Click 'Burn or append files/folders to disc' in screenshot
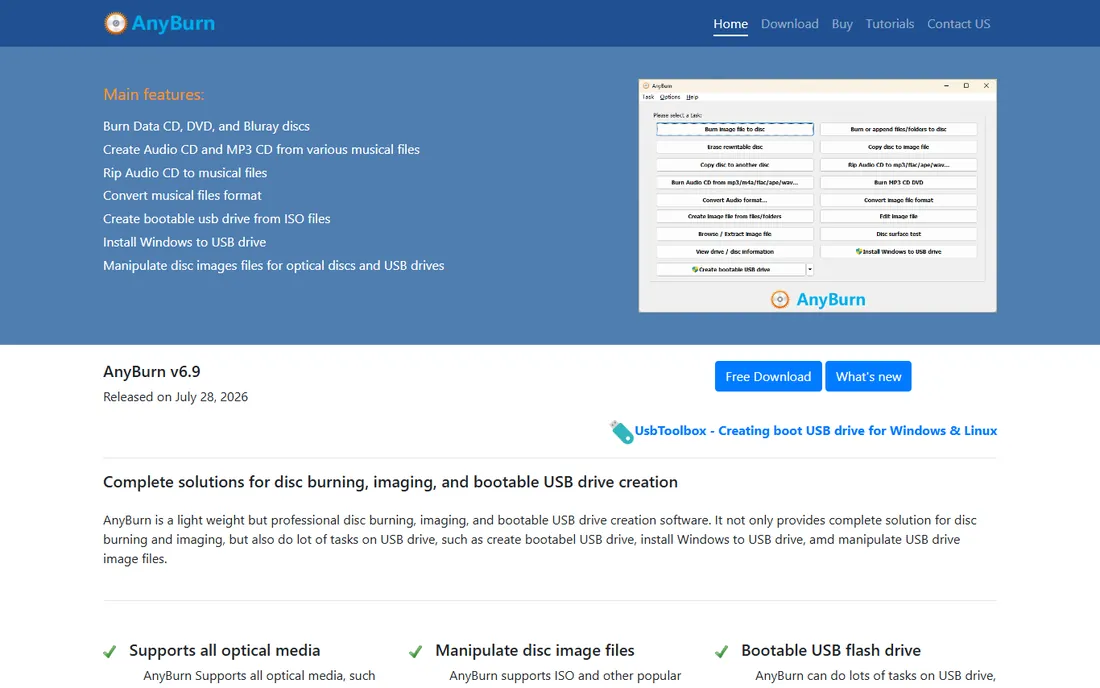The width and height of the screenshot is (1100, 688). [898, 129]
